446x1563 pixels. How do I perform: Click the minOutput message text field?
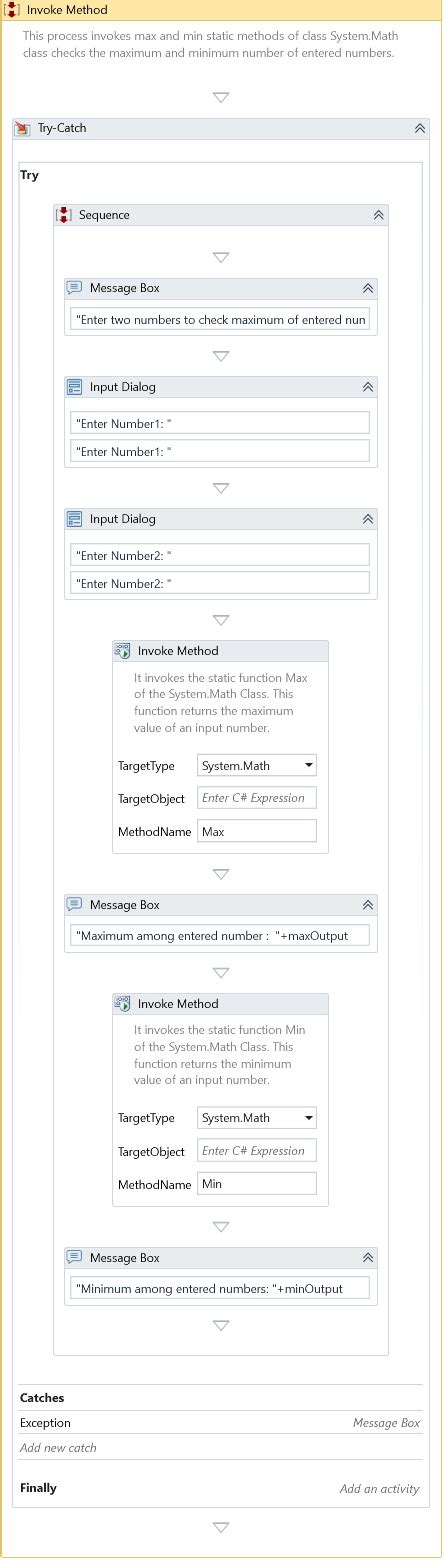pos(220,1289)
